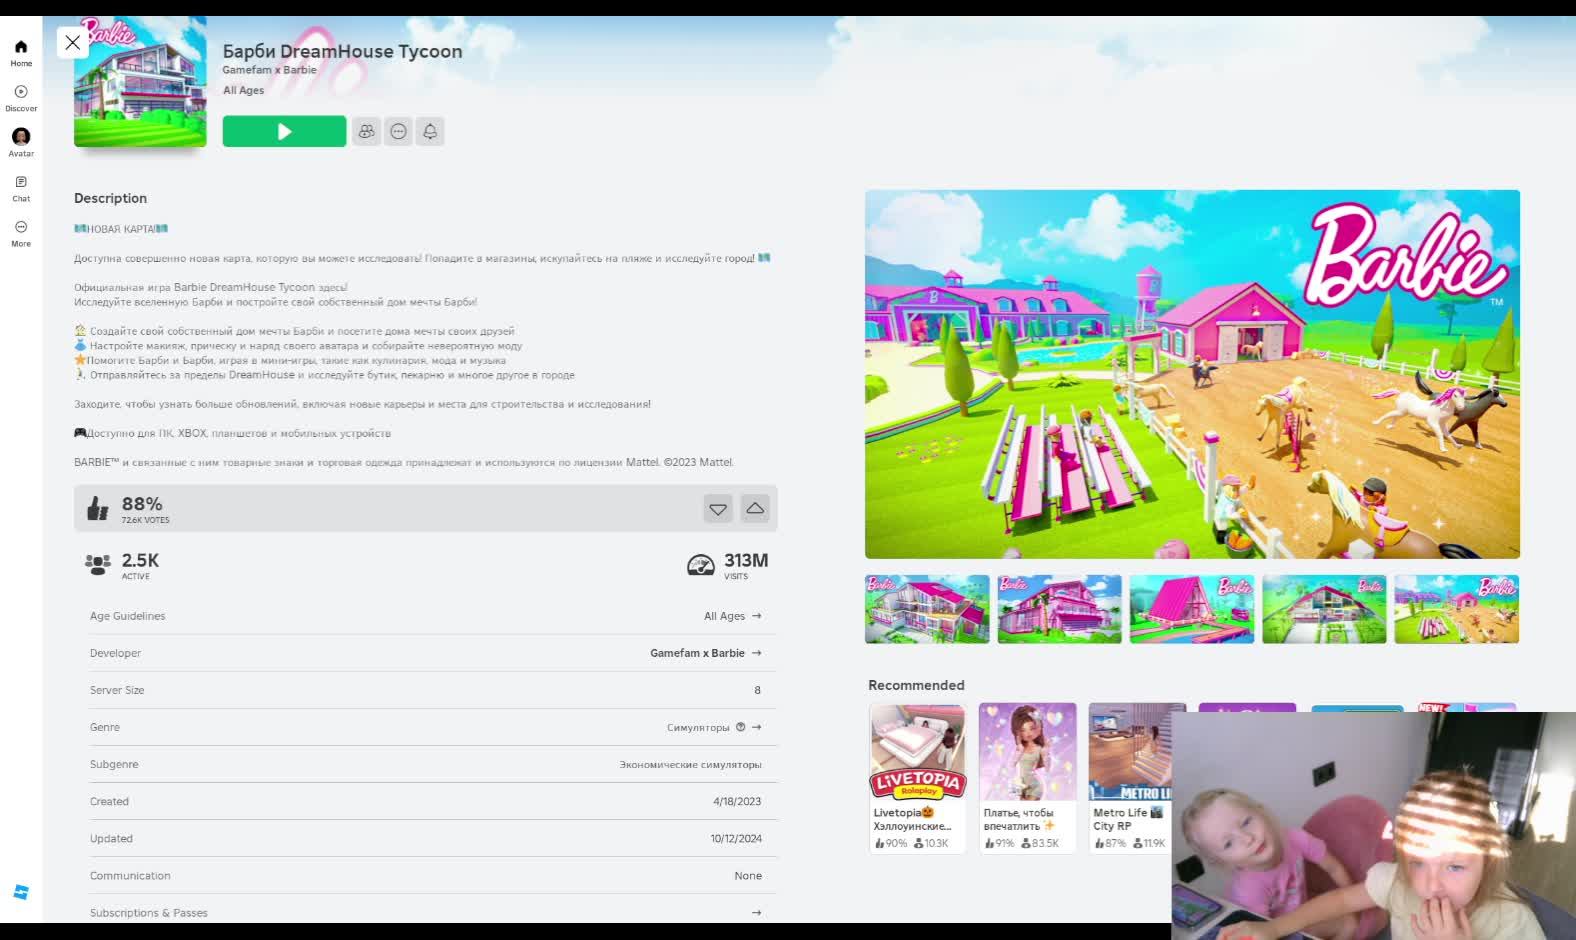Open the Avatar sidebar item

(x=21, y=142)
